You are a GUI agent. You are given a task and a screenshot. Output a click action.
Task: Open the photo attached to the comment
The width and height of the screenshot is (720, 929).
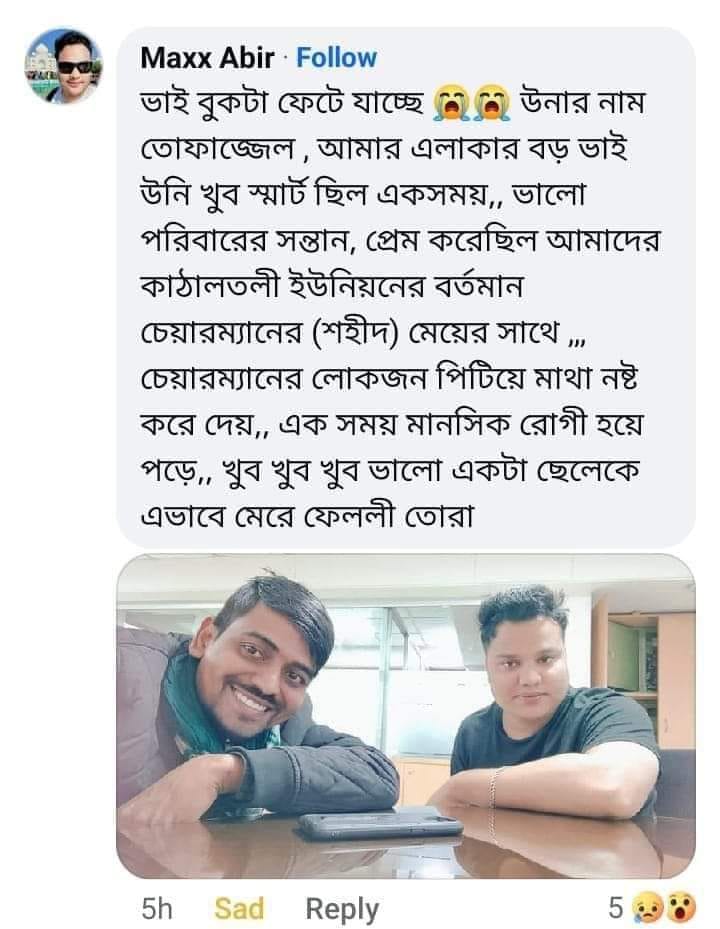click(406, 716)
